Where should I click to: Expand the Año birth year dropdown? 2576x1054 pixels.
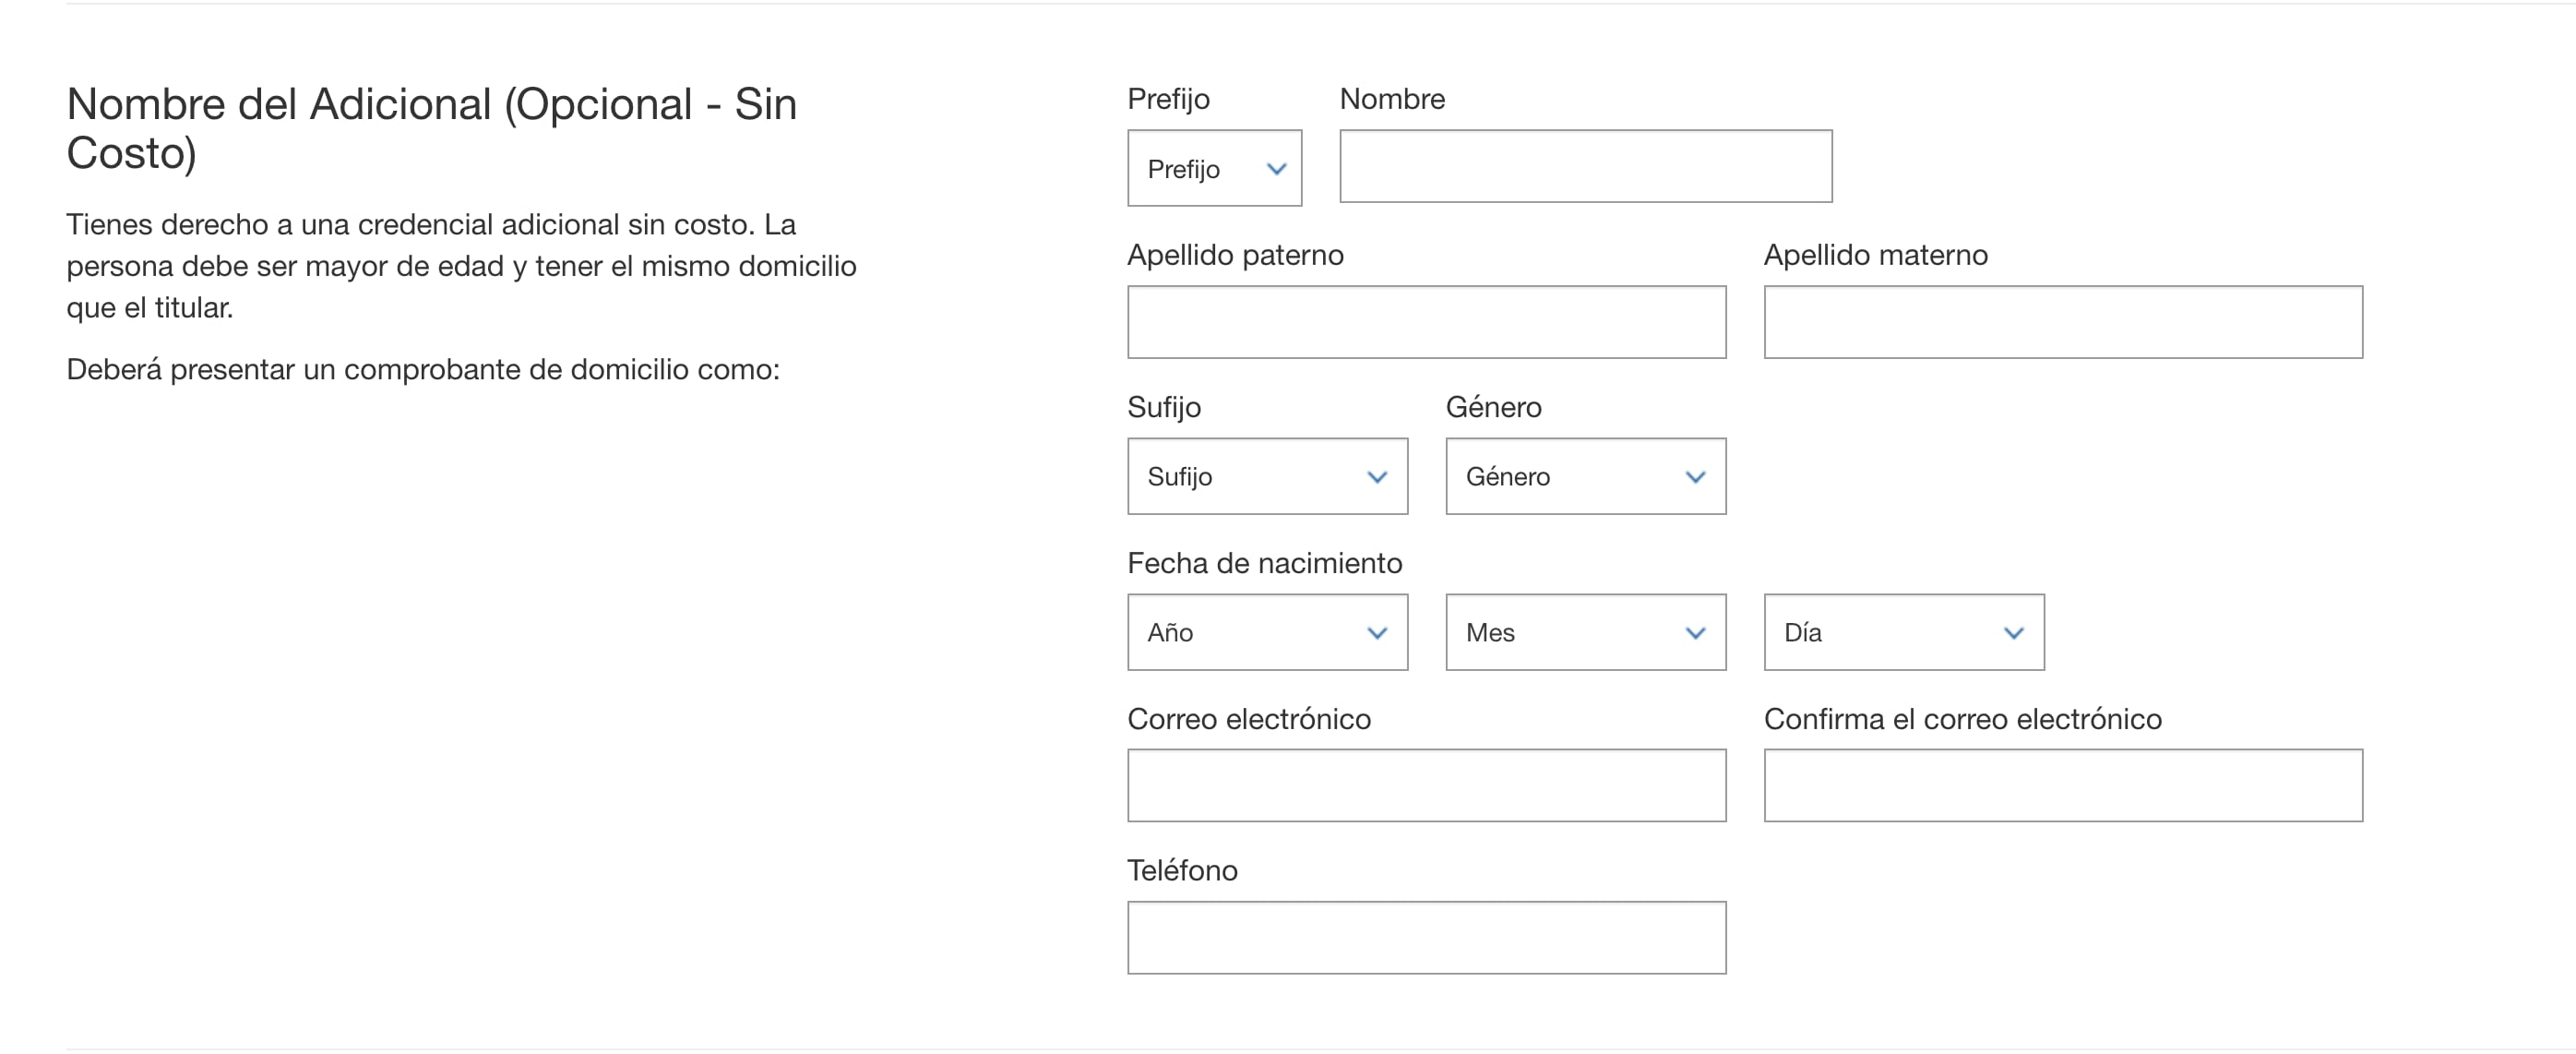tap(1267, 632)
